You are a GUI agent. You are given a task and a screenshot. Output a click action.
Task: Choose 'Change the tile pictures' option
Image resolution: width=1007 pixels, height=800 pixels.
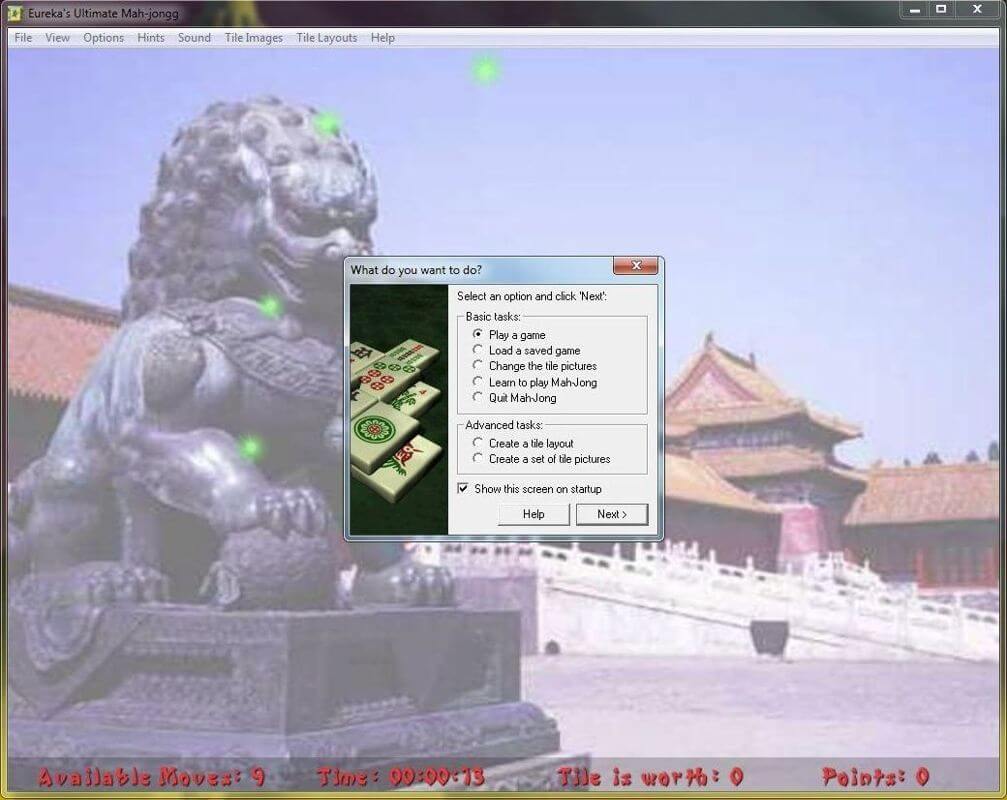(534, 365)
